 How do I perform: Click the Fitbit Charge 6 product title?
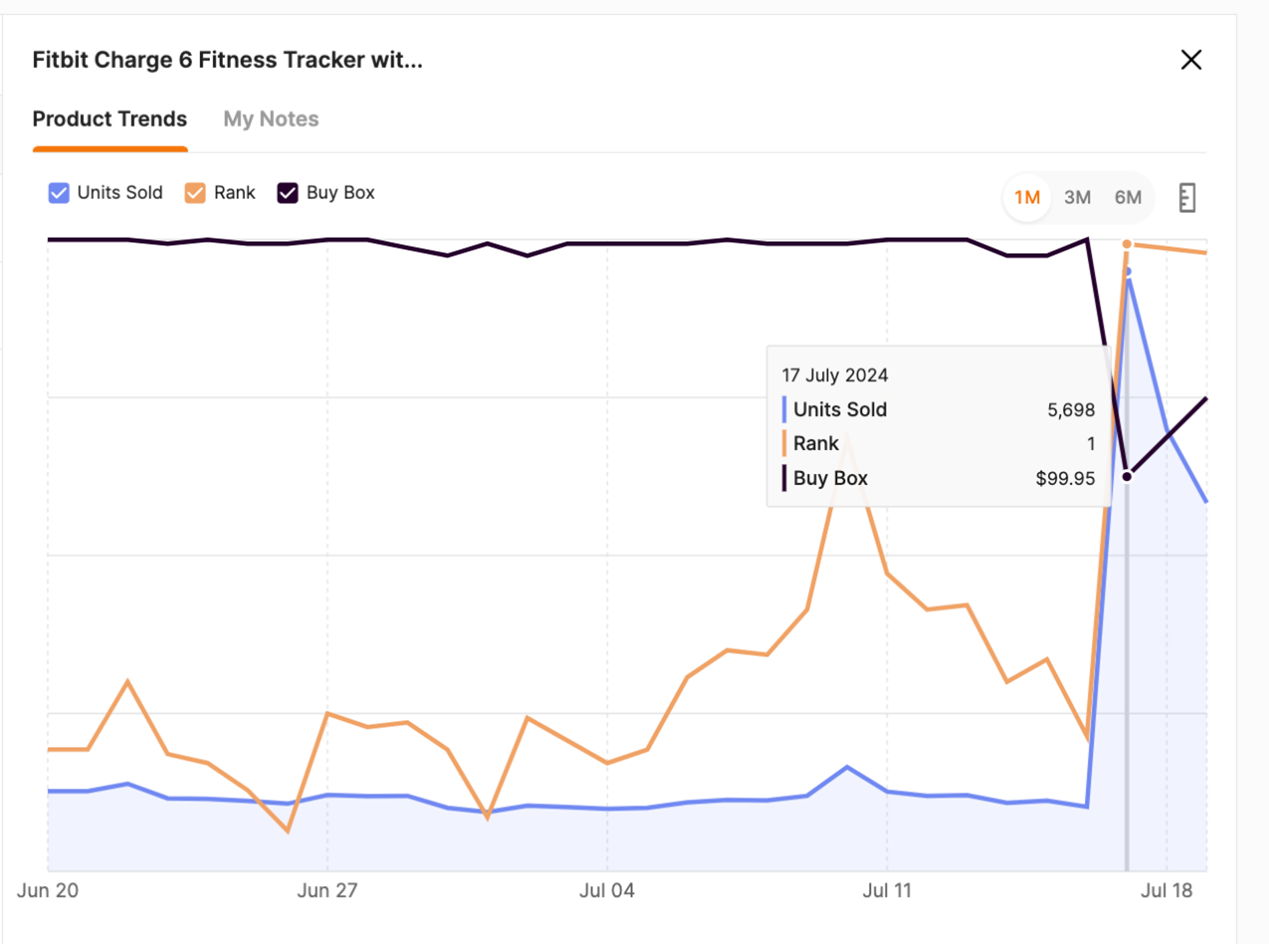coord(227,60)
